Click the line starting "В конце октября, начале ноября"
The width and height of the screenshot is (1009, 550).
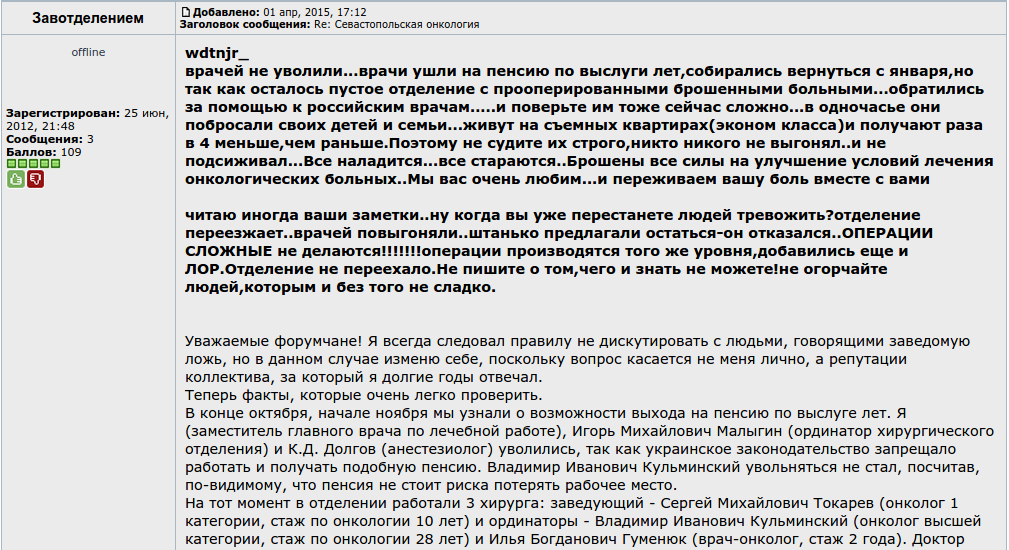tap(546, 414)
